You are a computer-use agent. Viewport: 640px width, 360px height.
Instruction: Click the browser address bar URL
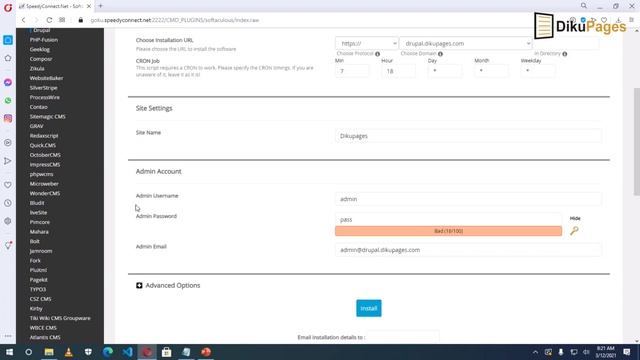coord(175,20)
